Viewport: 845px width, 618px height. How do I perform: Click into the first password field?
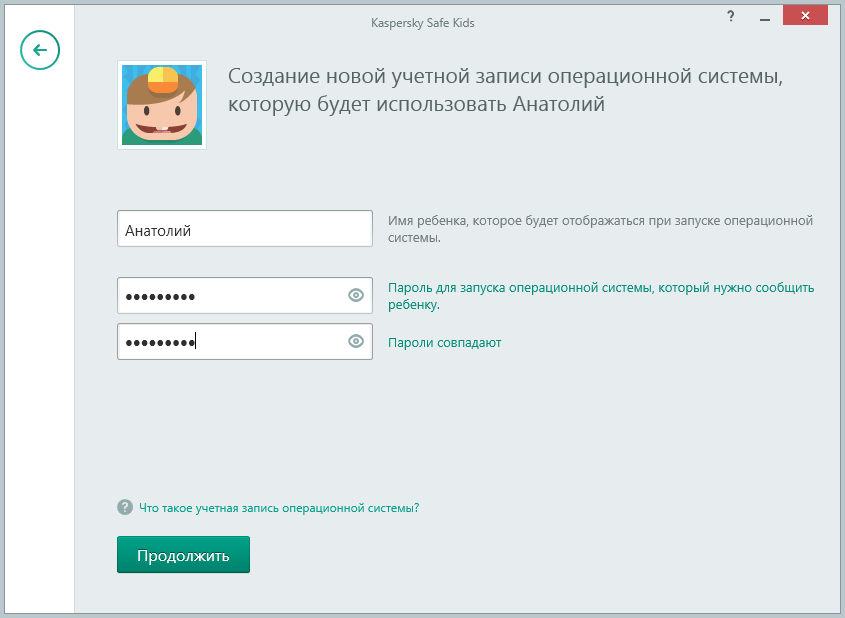tap(230, 296)
